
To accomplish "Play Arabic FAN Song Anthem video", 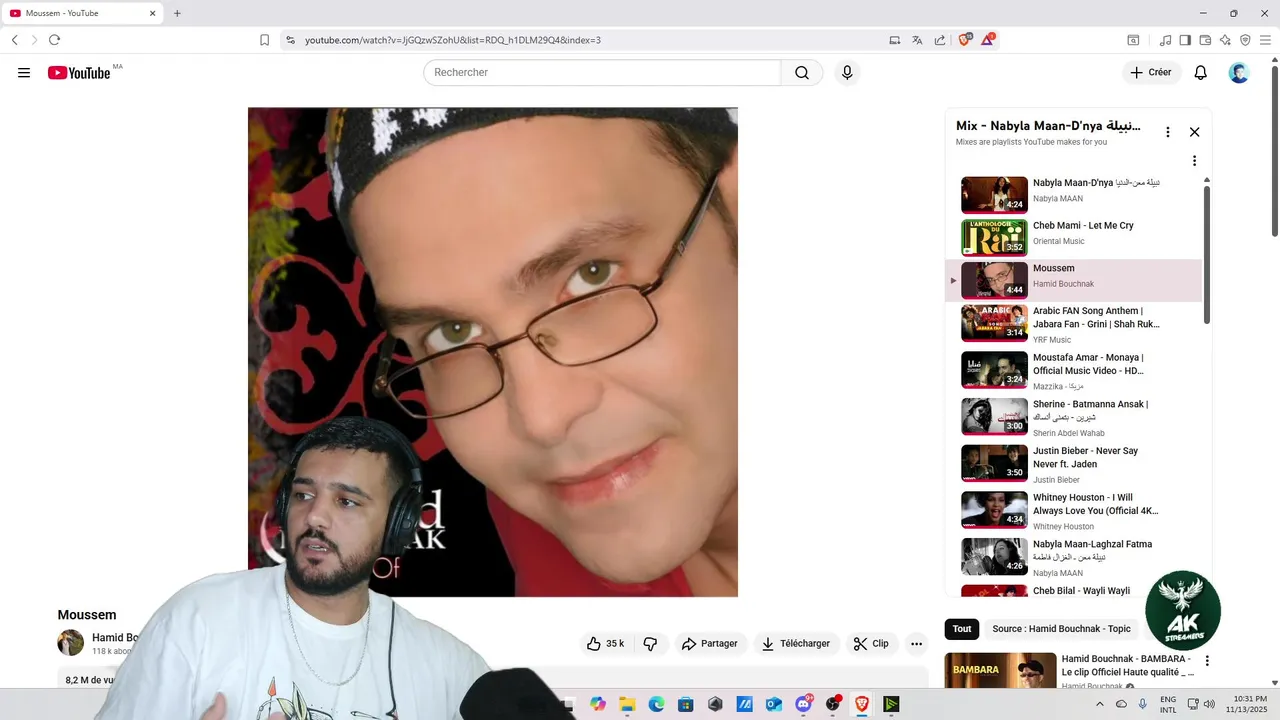I will click(1075, 324).
